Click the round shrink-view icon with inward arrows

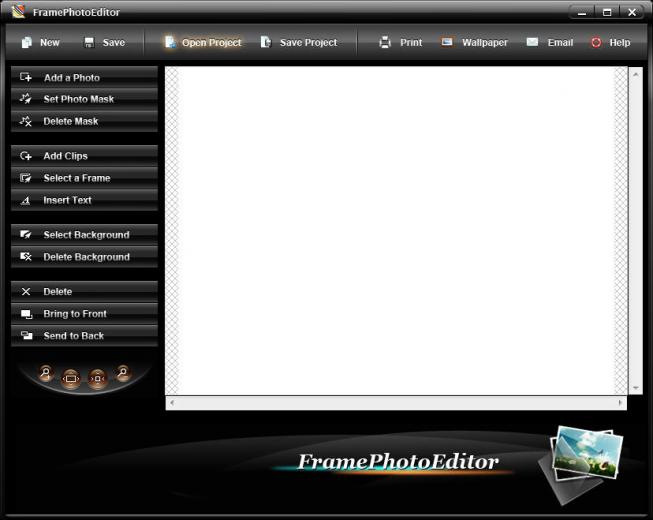coord(97,378)
